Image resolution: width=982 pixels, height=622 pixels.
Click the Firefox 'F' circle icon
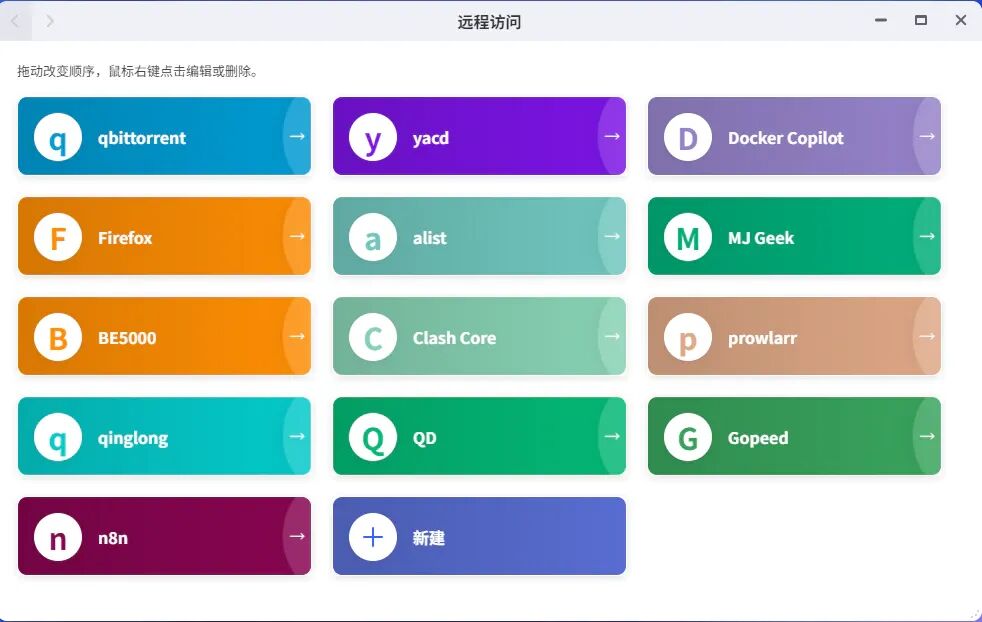click(x=58, y=237)
